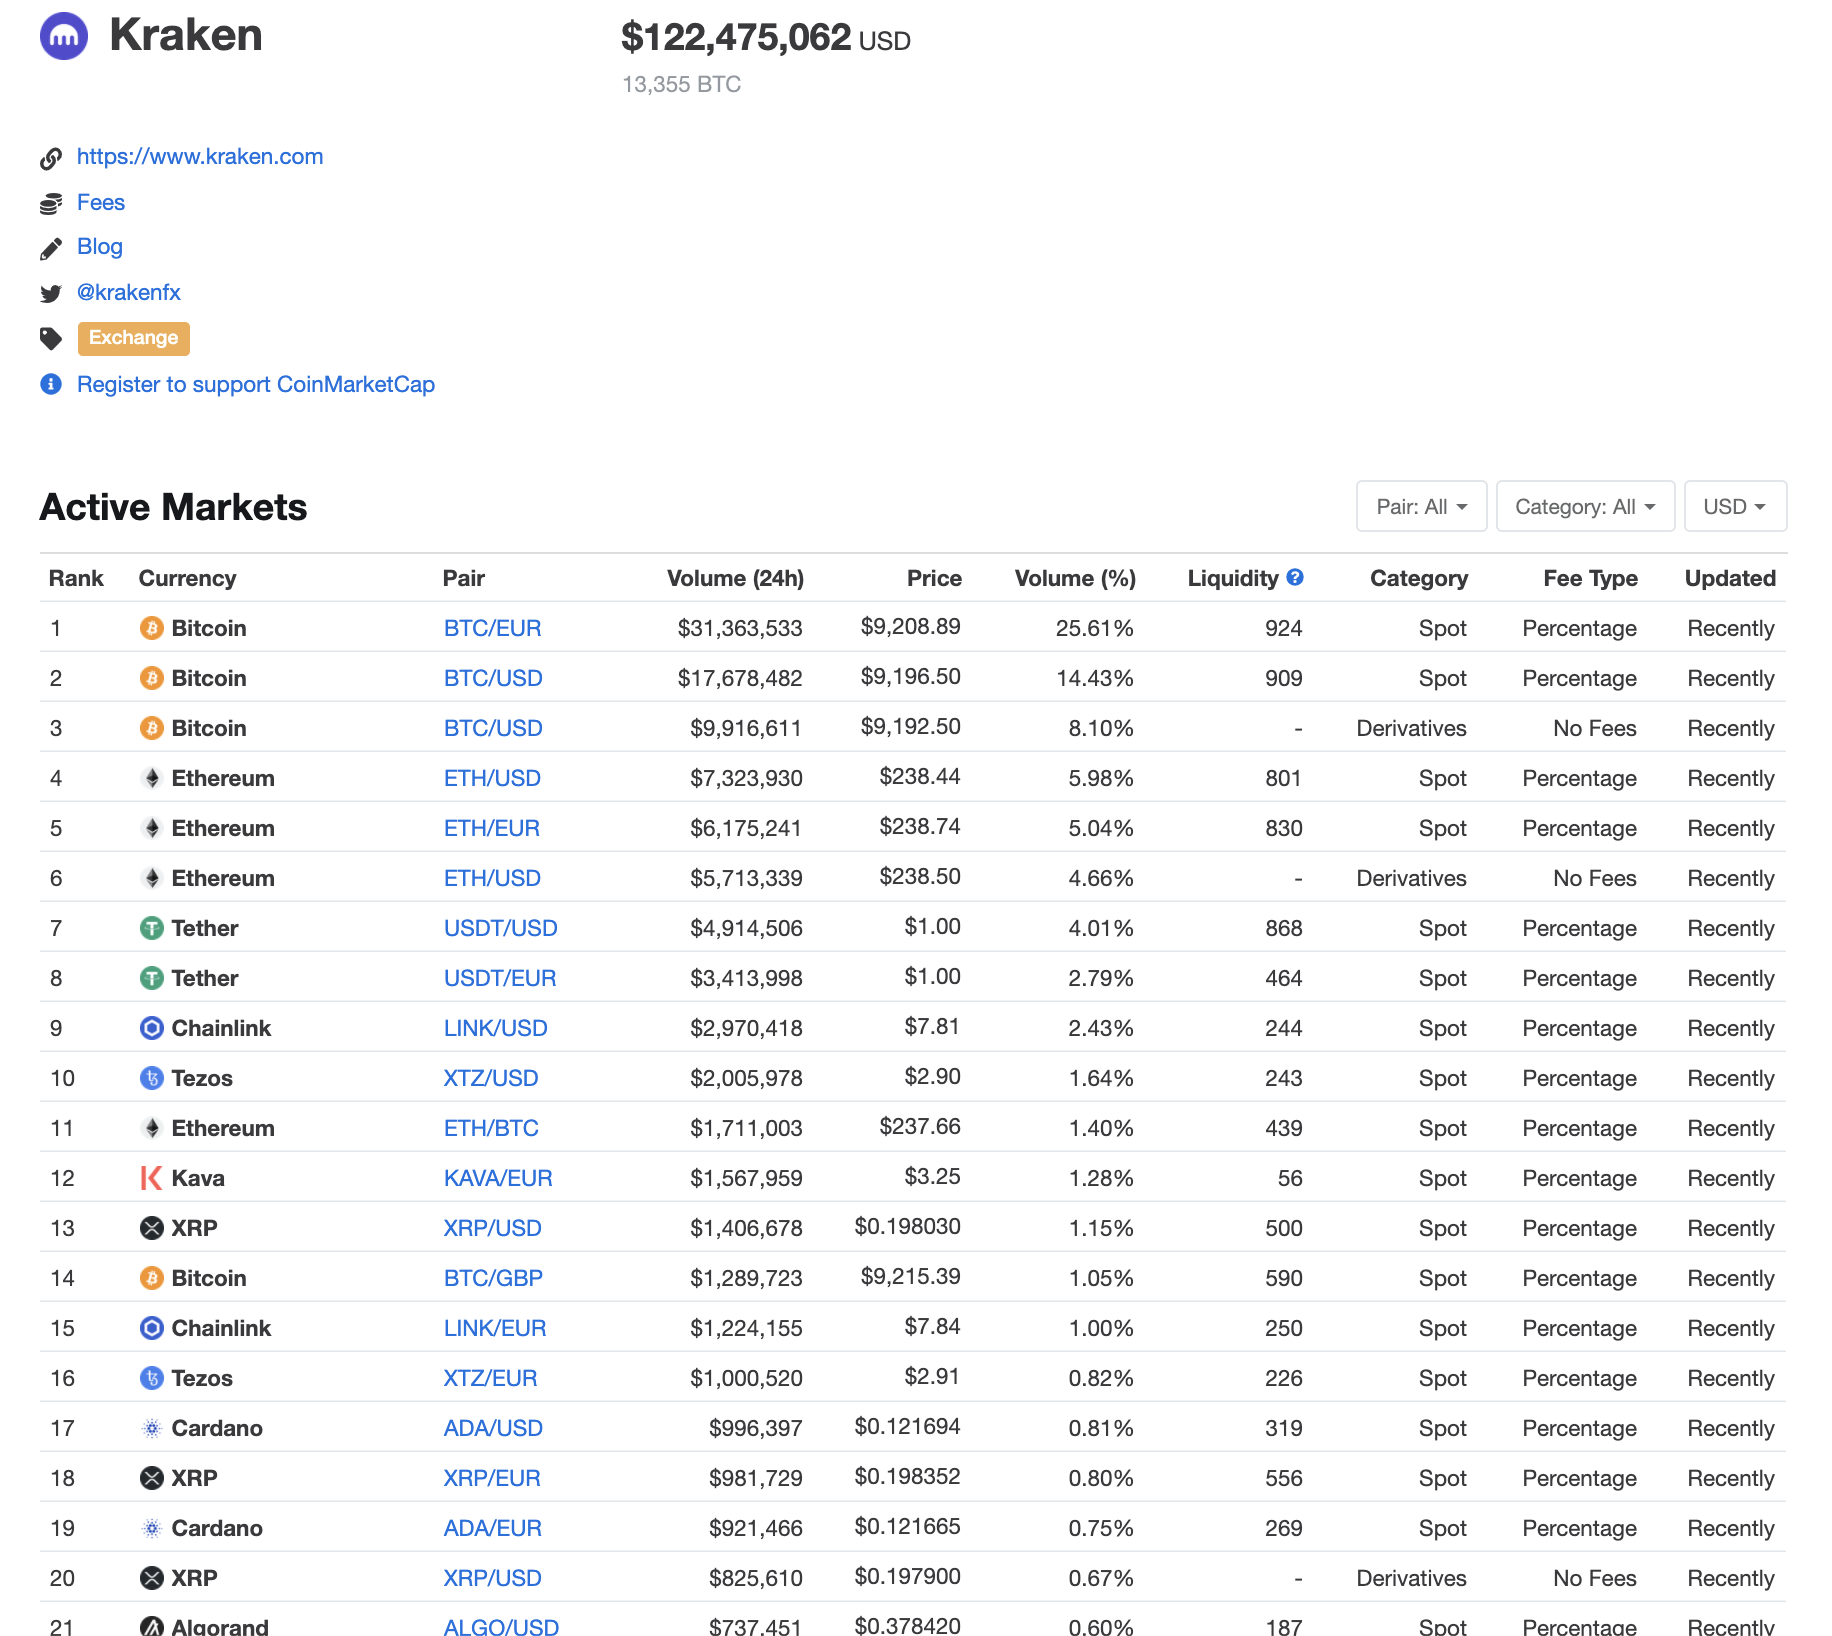Click the info icon beside Register link
The image size is (1832, 1636).
[51, 384]
